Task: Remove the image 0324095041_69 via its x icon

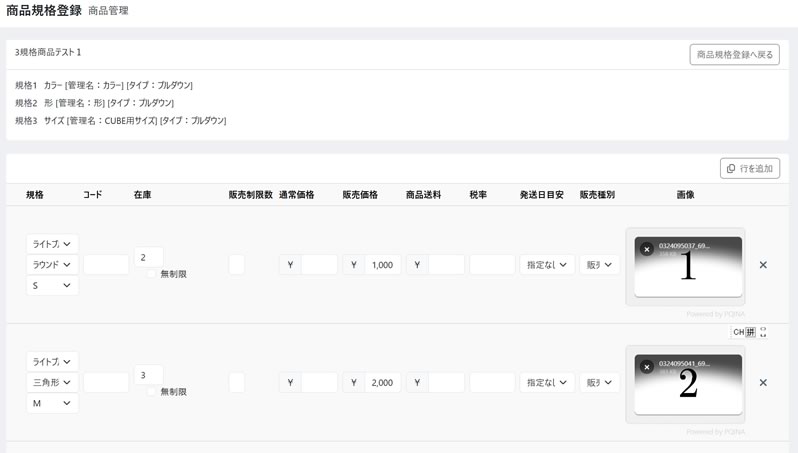Action: coord(647,367)
